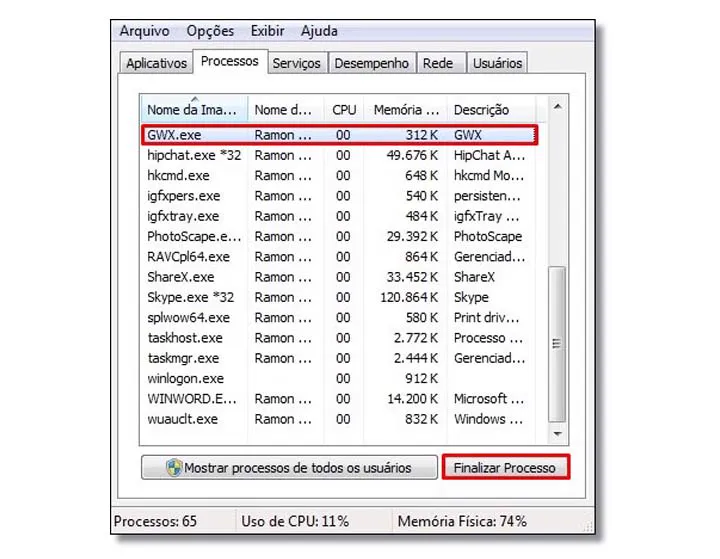The image size is (720, 559).
Task: Click the Microsoft ... description cell
Action: (489, 399)
